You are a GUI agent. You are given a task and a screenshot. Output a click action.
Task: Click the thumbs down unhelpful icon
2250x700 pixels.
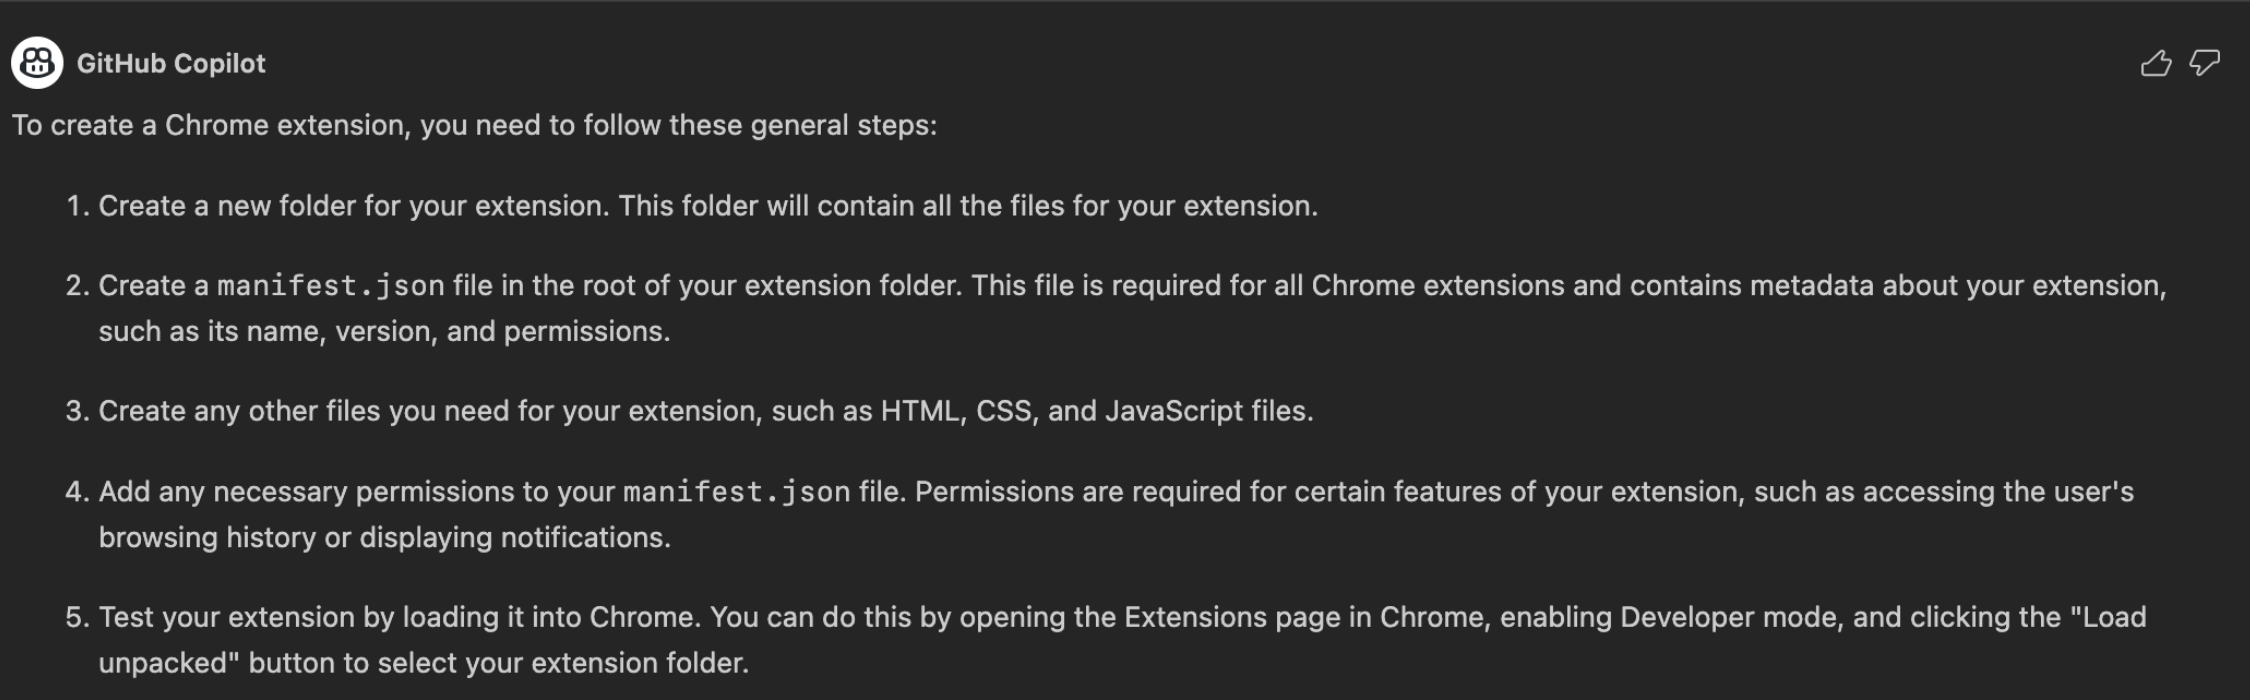[x=2205, y=64]
